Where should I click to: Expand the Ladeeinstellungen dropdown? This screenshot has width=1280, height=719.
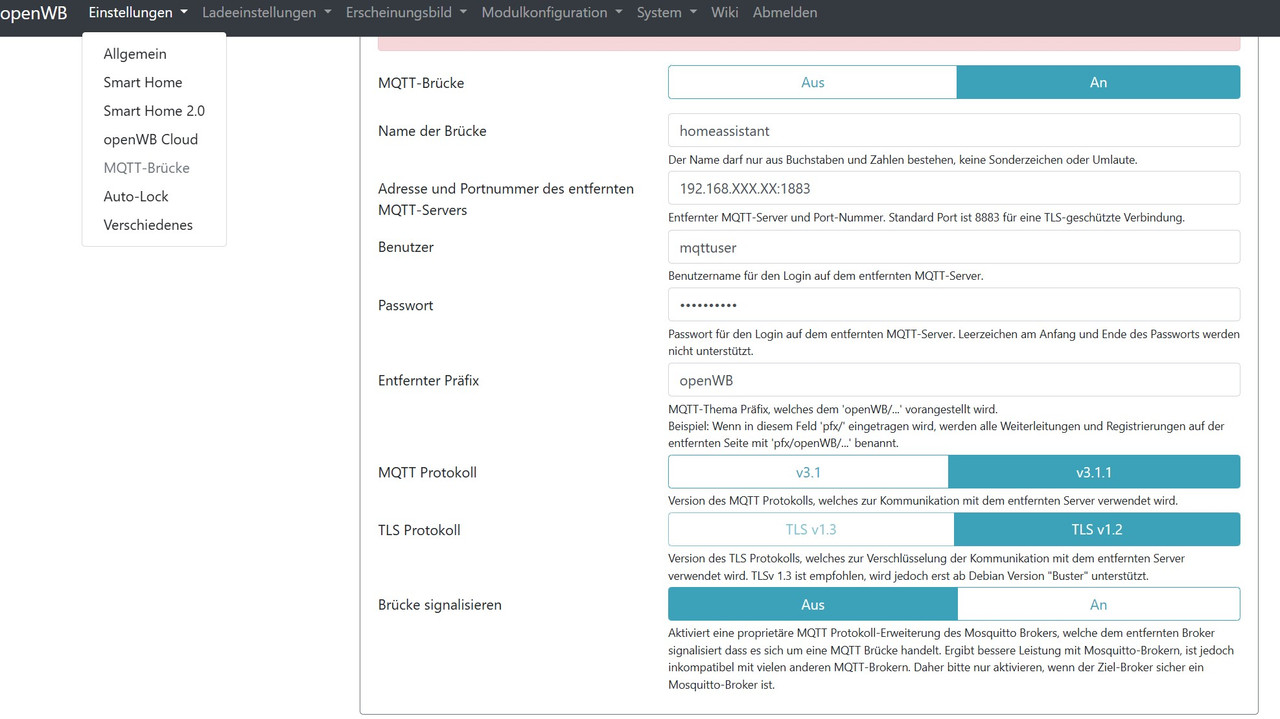pos(266,13)
